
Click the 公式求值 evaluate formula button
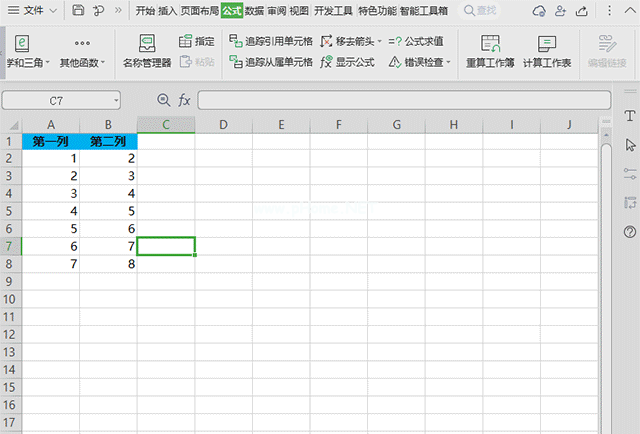[x=416, y=41]
